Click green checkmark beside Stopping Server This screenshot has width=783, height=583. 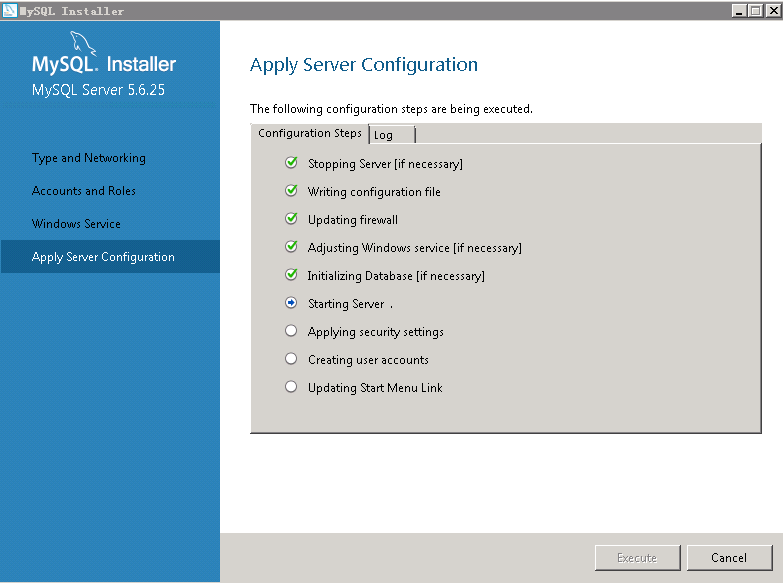tap(291, 163)
